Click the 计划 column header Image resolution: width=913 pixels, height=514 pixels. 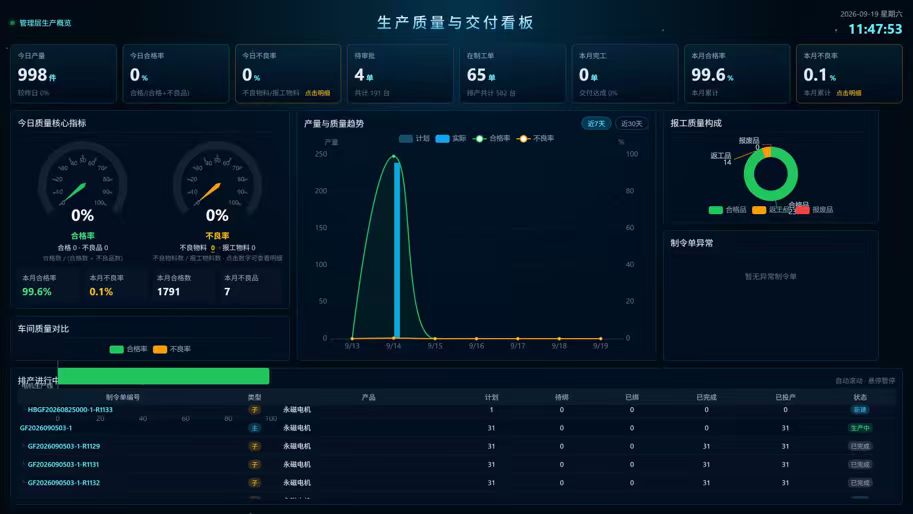coord(491,398)
